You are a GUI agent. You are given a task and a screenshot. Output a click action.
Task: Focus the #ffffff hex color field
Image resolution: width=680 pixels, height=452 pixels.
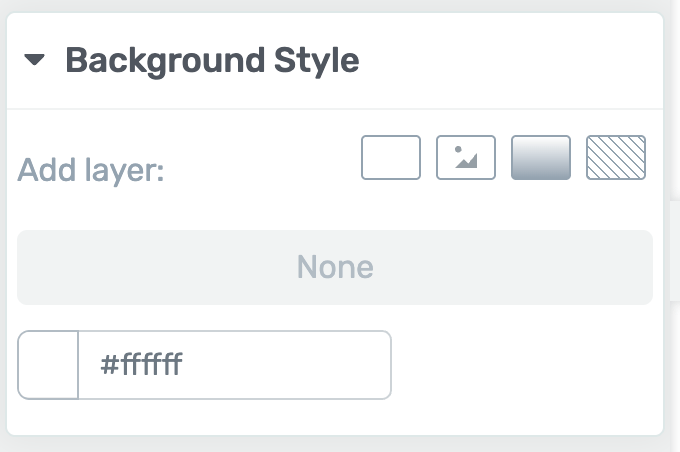[x=235, y=365]
